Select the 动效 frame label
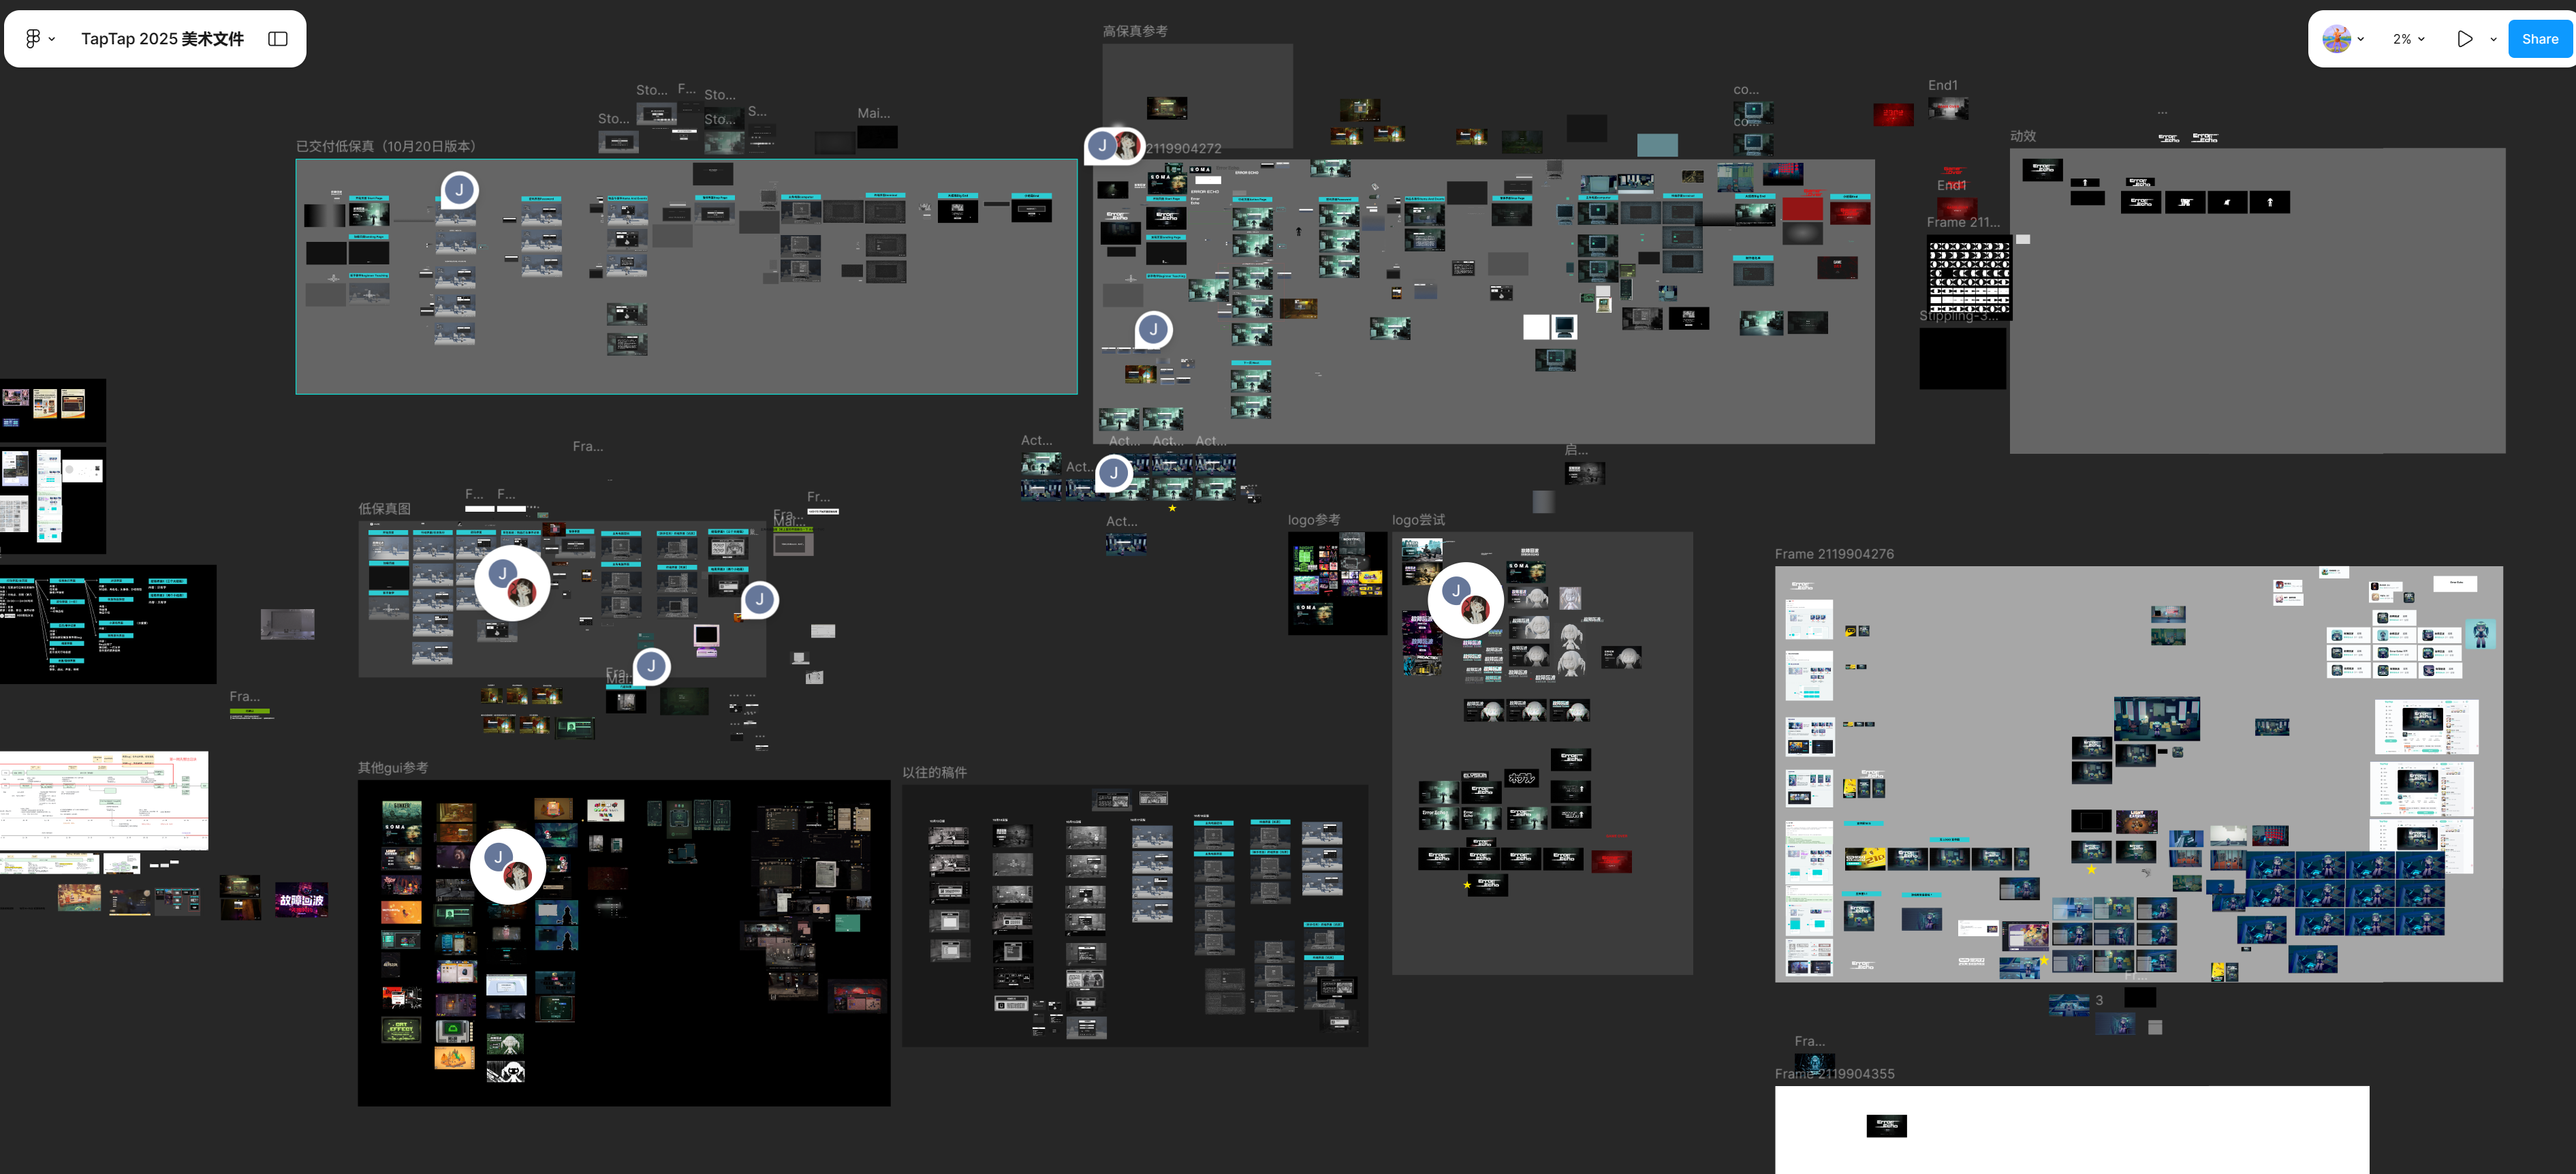This screenshot has width=2576, height=1174. coord(2022,136)
